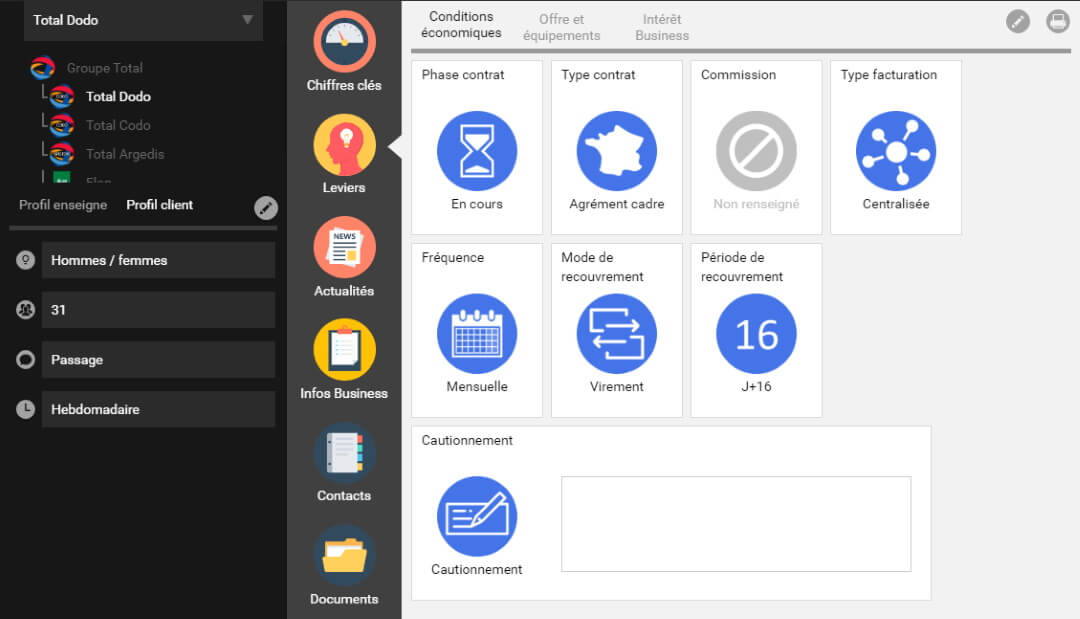Open the Actualités news icon
Screen dimensions: 1080x619
coord(344,247)
